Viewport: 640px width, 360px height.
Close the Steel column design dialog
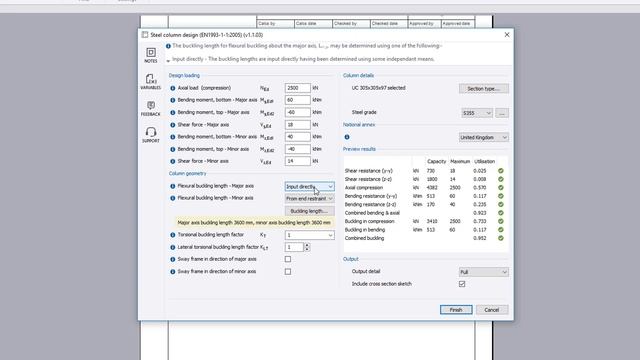pos(507,35)
